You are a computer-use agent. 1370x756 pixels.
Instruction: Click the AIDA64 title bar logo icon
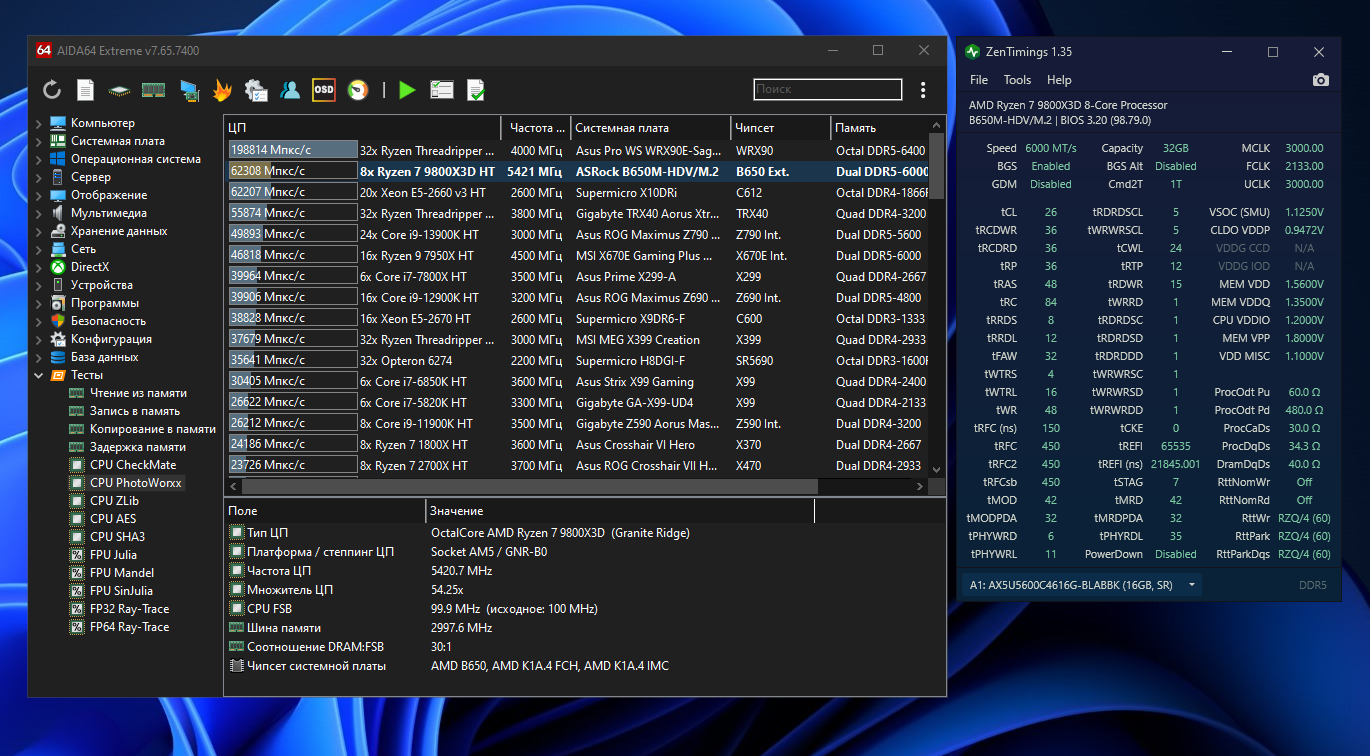(44, 50)
